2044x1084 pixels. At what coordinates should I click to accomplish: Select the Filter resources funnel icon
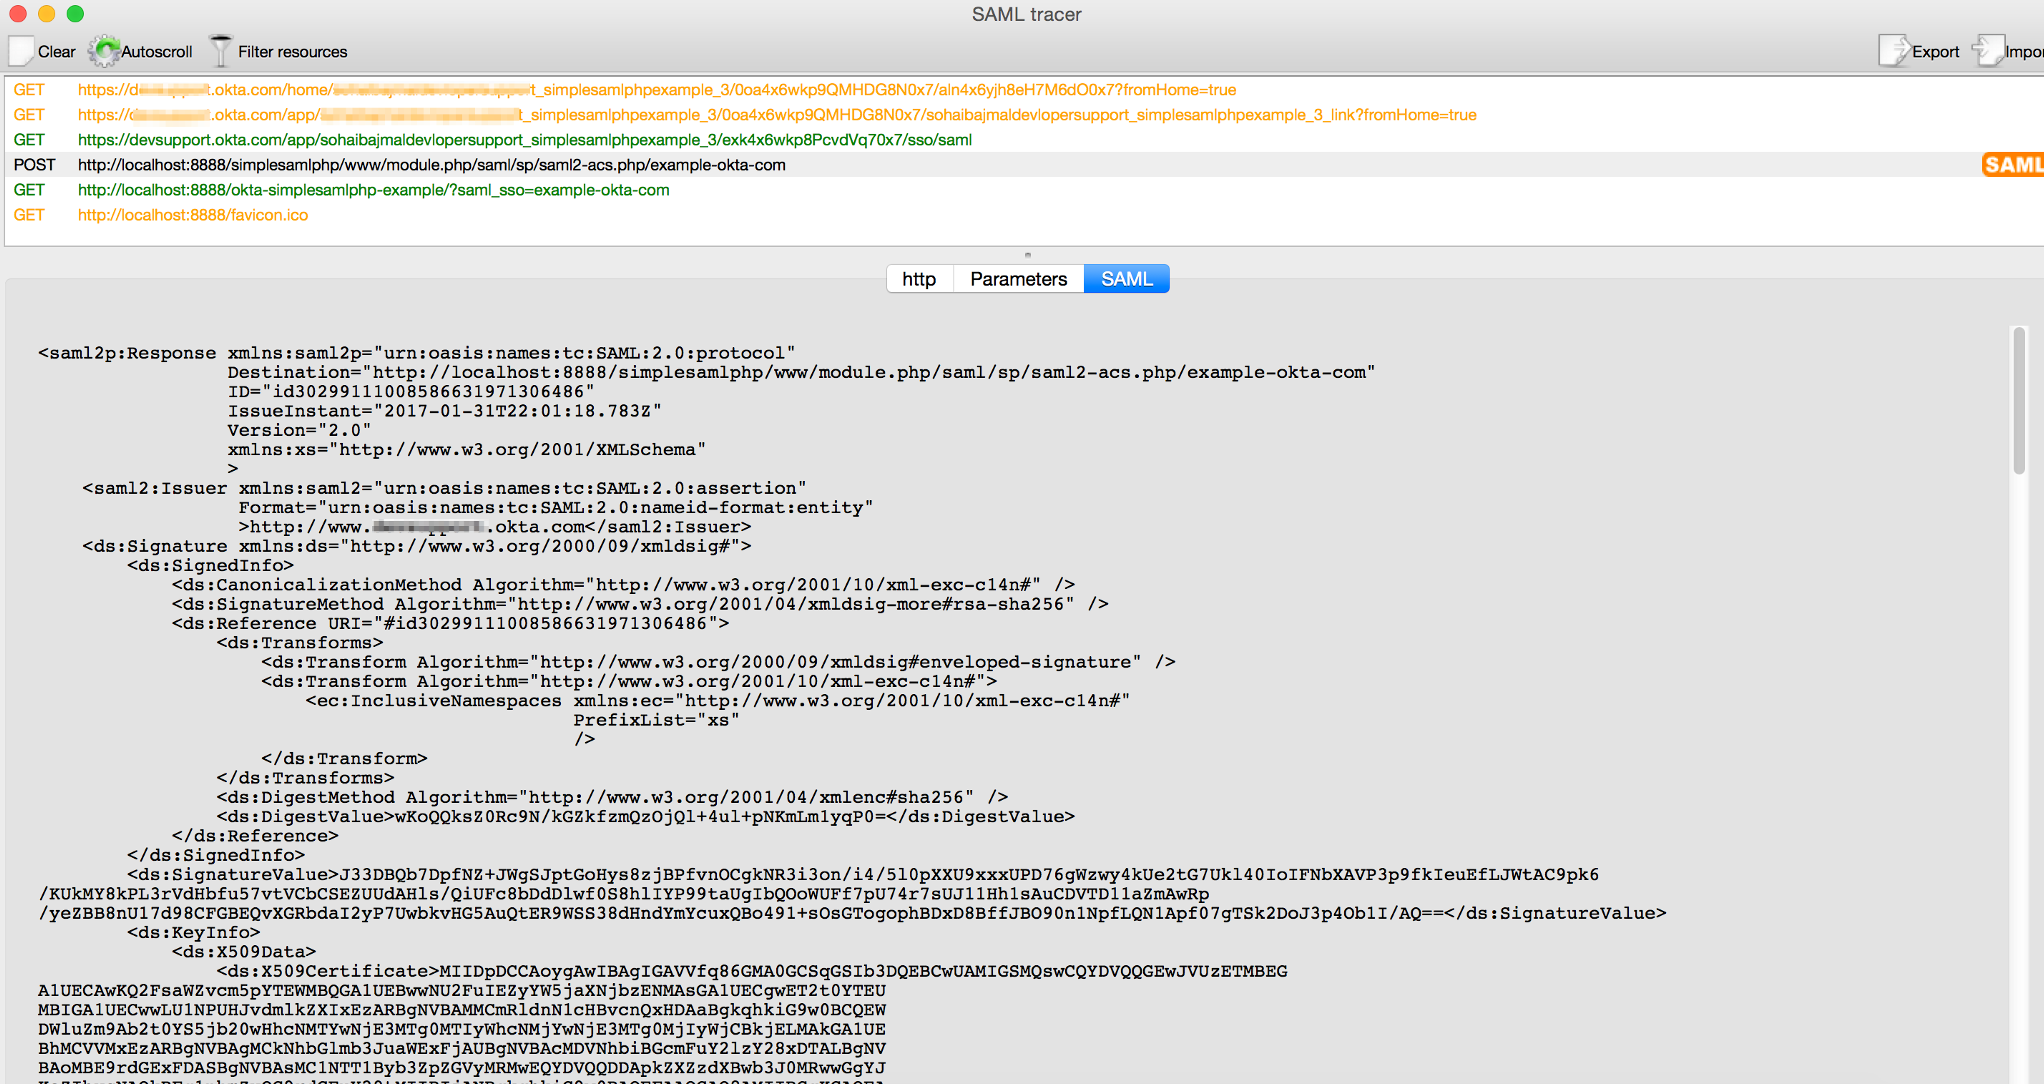[x=220, y=50]
